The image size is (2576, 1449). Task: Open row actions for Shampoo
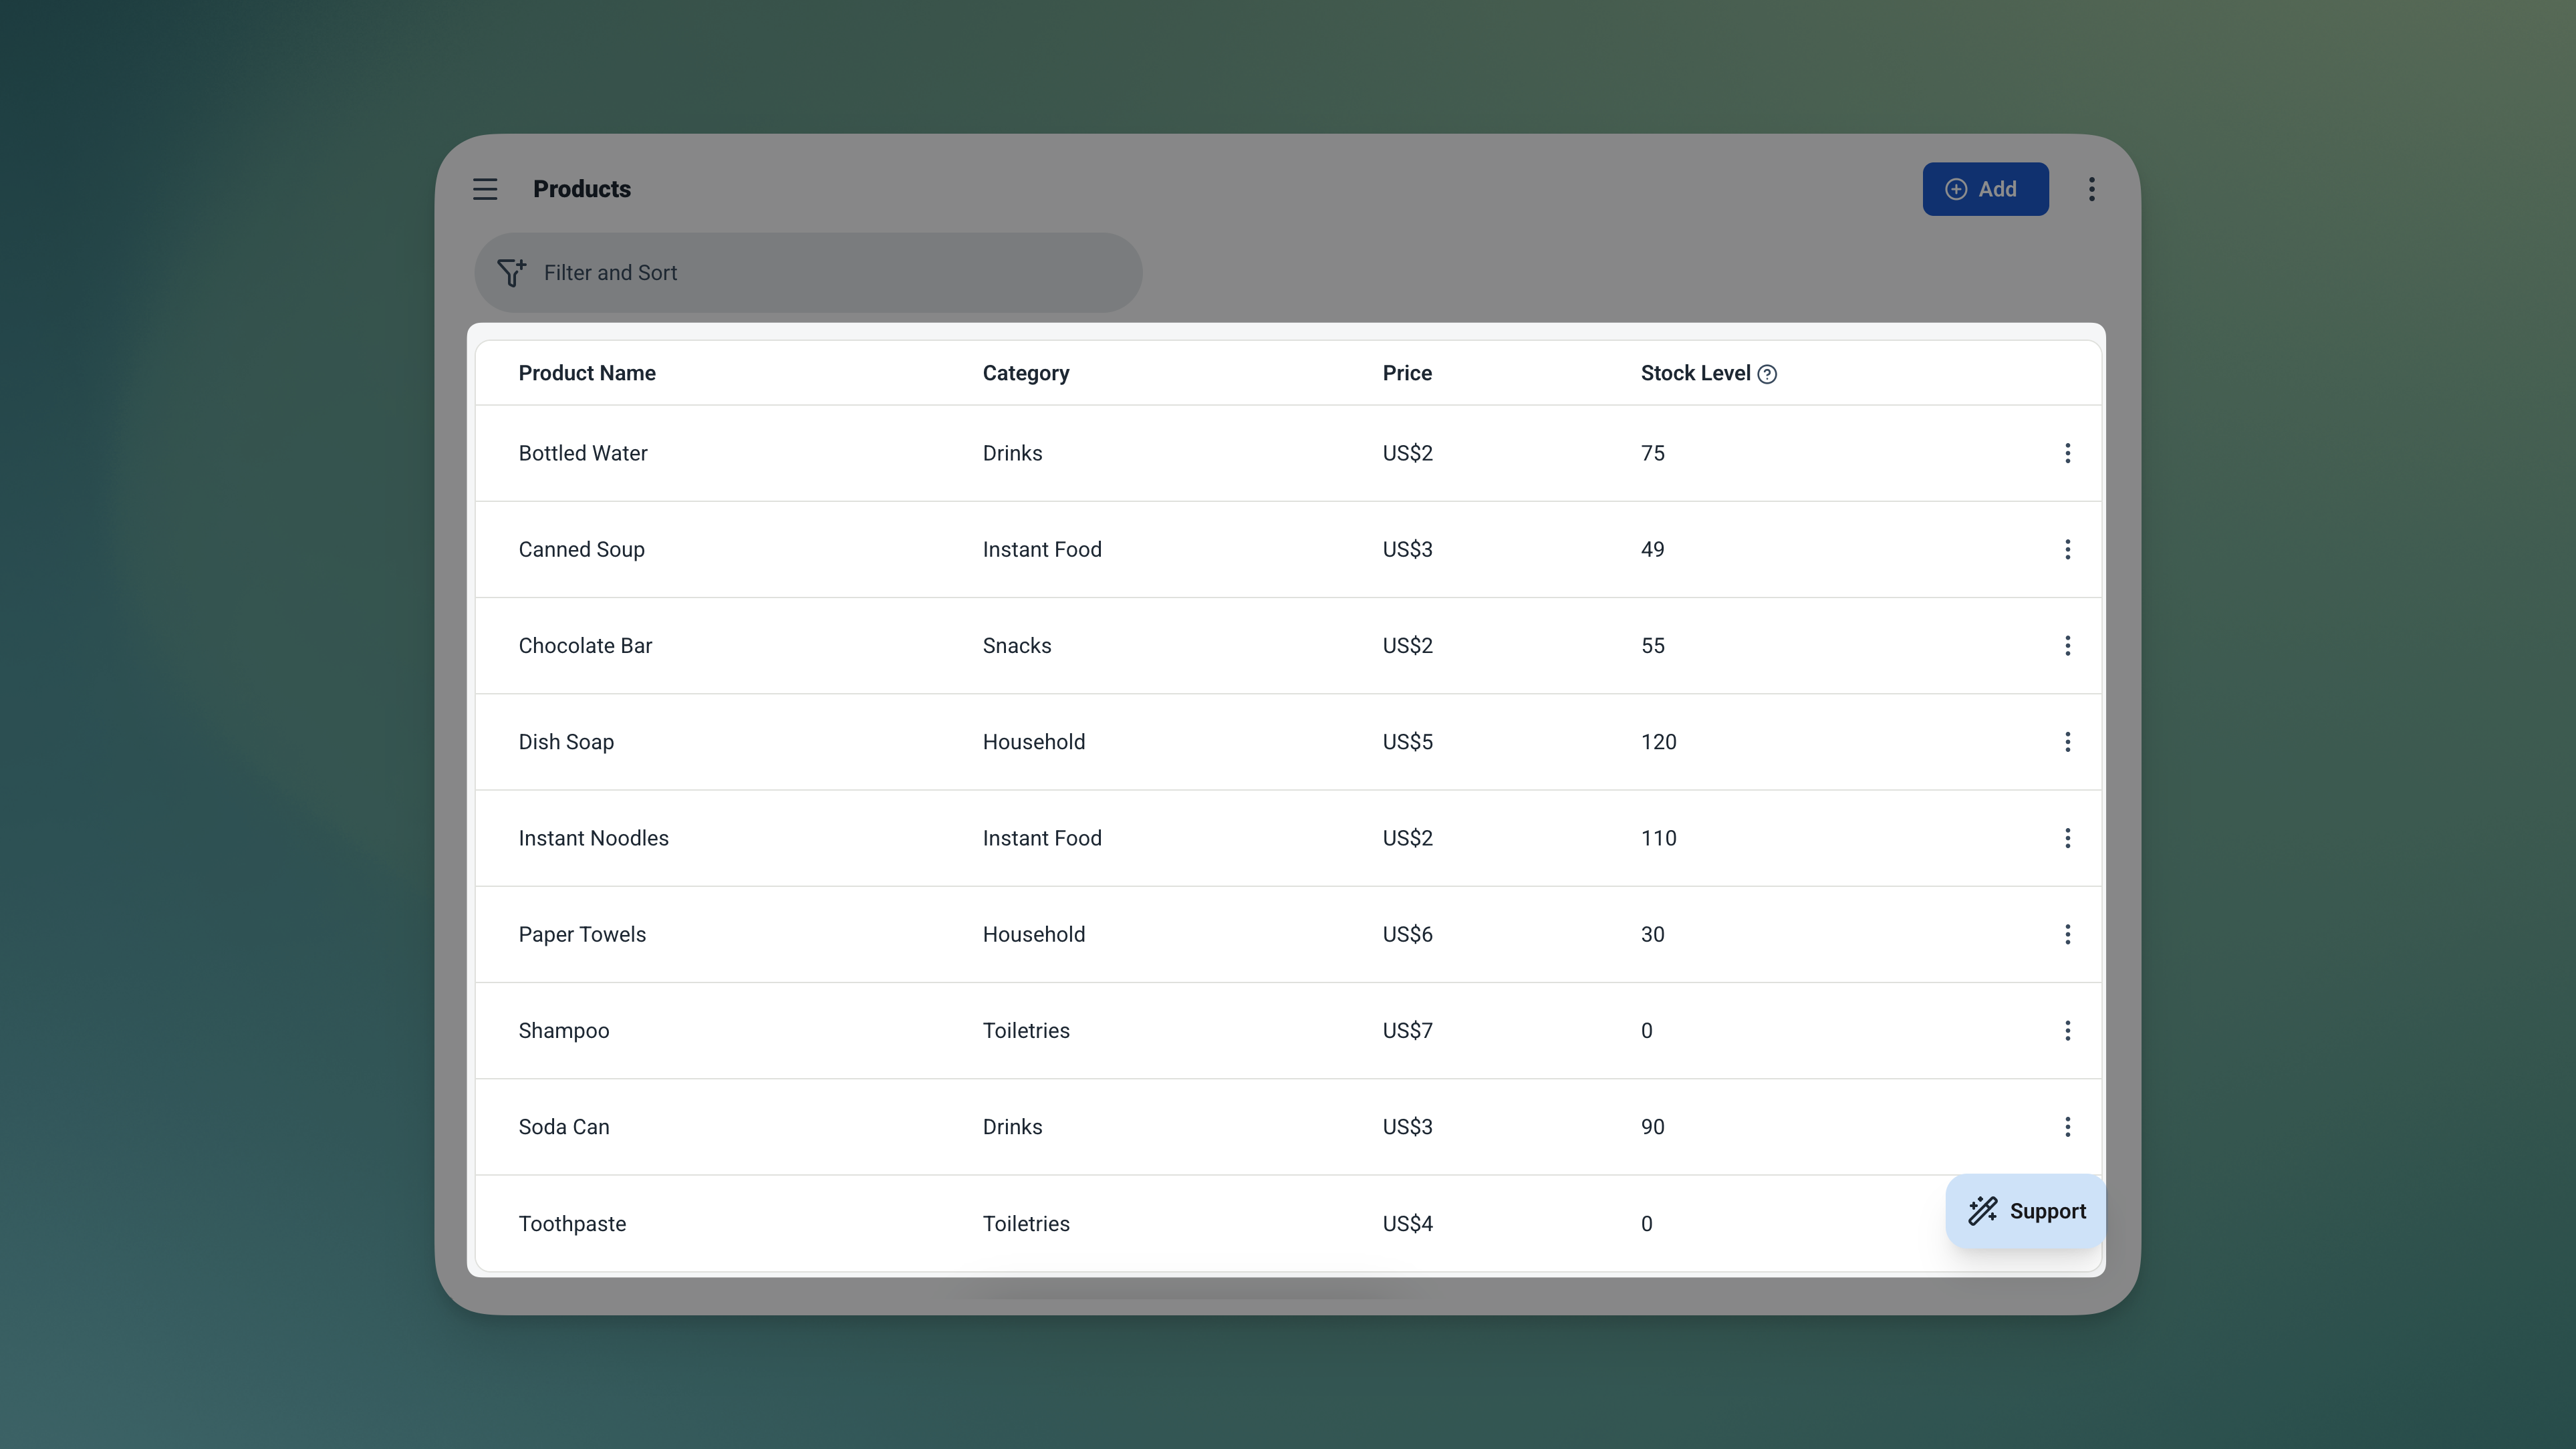[2067, 1031]
